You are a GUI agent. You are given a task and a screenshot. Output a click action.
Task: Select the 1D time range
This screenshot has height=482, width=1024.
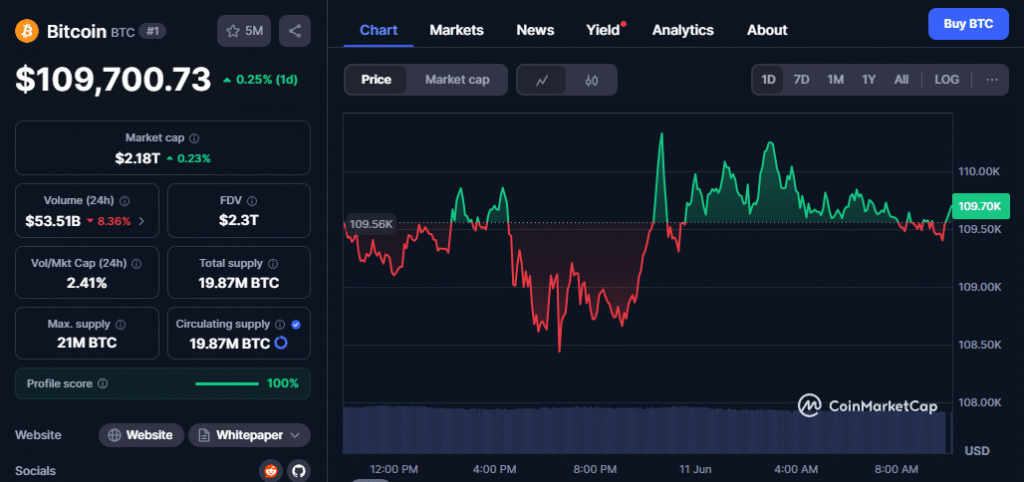click(768, 80)
